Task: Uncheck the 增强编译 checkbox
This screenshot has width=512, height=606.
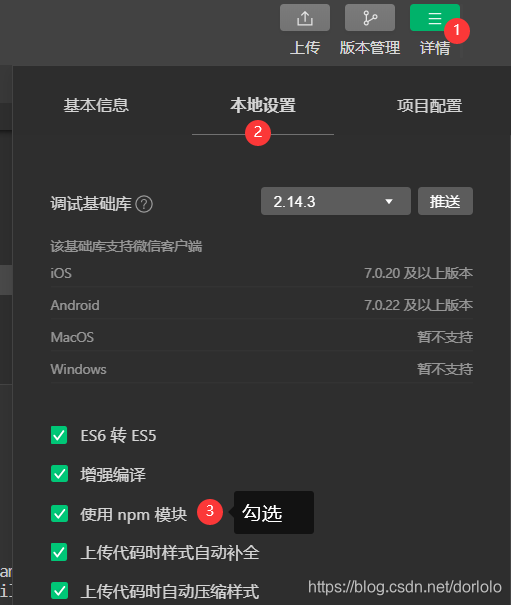Action: (59, 474)
